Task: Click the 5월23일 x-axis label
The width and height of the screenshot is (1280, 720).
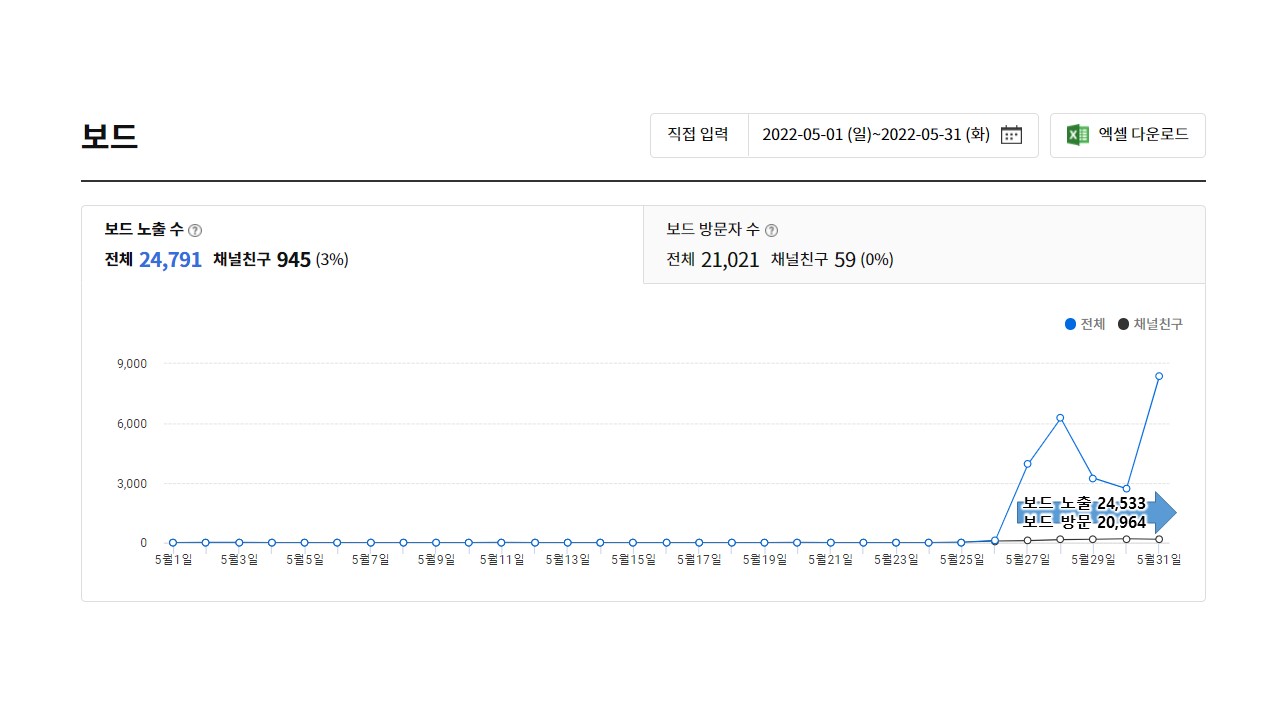Action: [896, 561]
